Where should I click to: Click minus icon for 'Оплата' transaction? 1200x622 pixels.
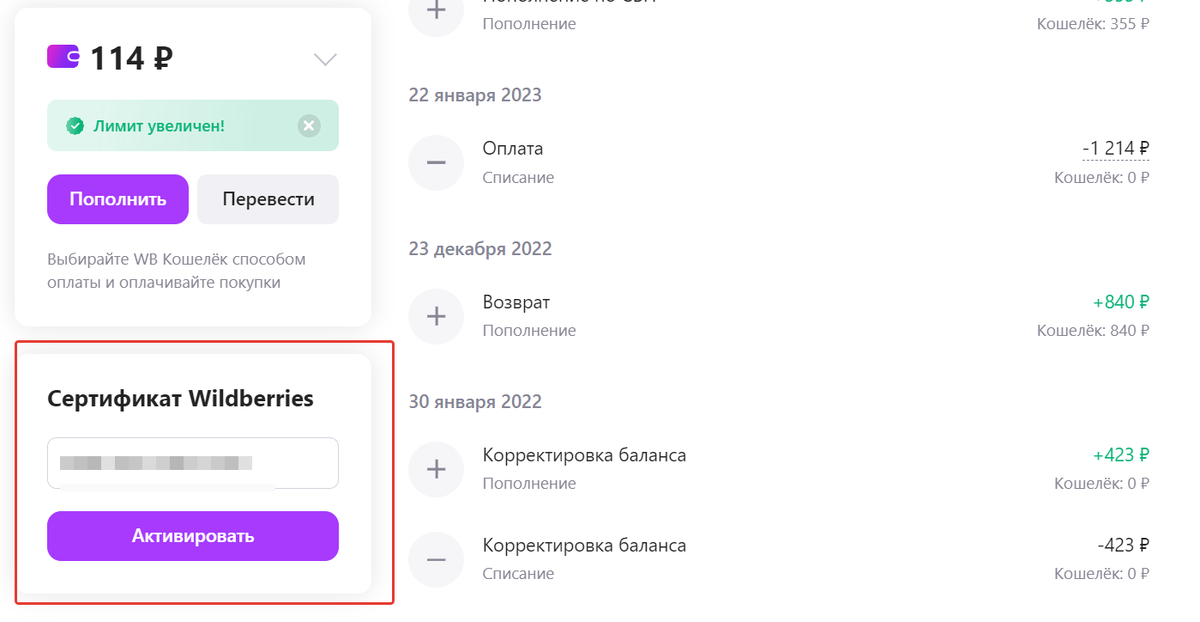(436, 162)
